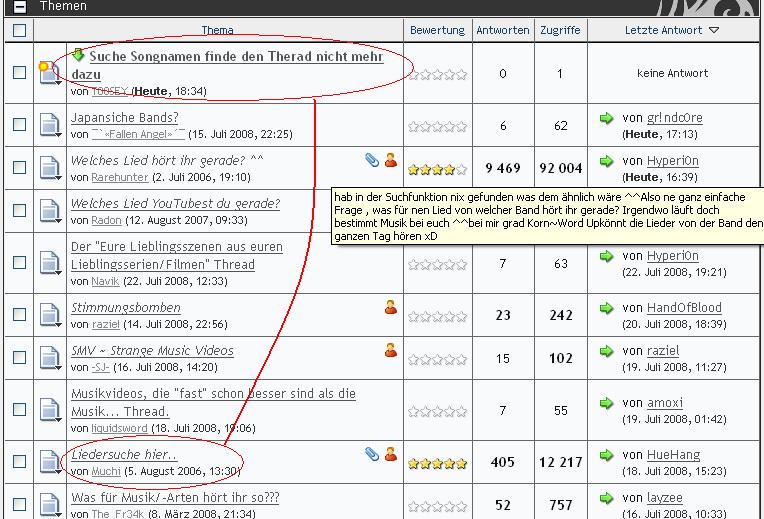Open paperclip attachment icon on 'Welches Lied hört ihr gerade?'
This screenshot has width=764, height=519.
[372, 159]
